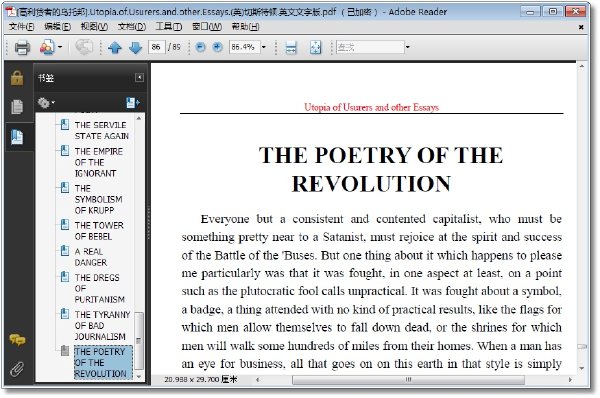Screen dimensions: 600x398
Task: Click THE POETRY OF THE REVOLUTION chapter heading
Action: click(381, 169)
